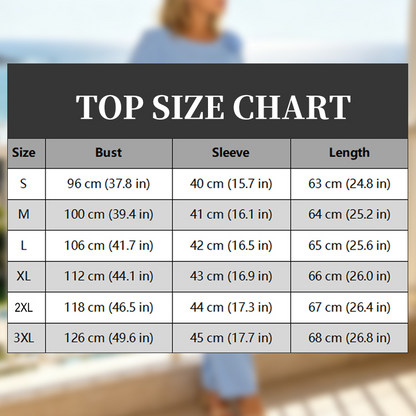Image resolution: width=416 pixels, height=416 pixels.
Task: Click the S size row label
Action: [23, 183]
